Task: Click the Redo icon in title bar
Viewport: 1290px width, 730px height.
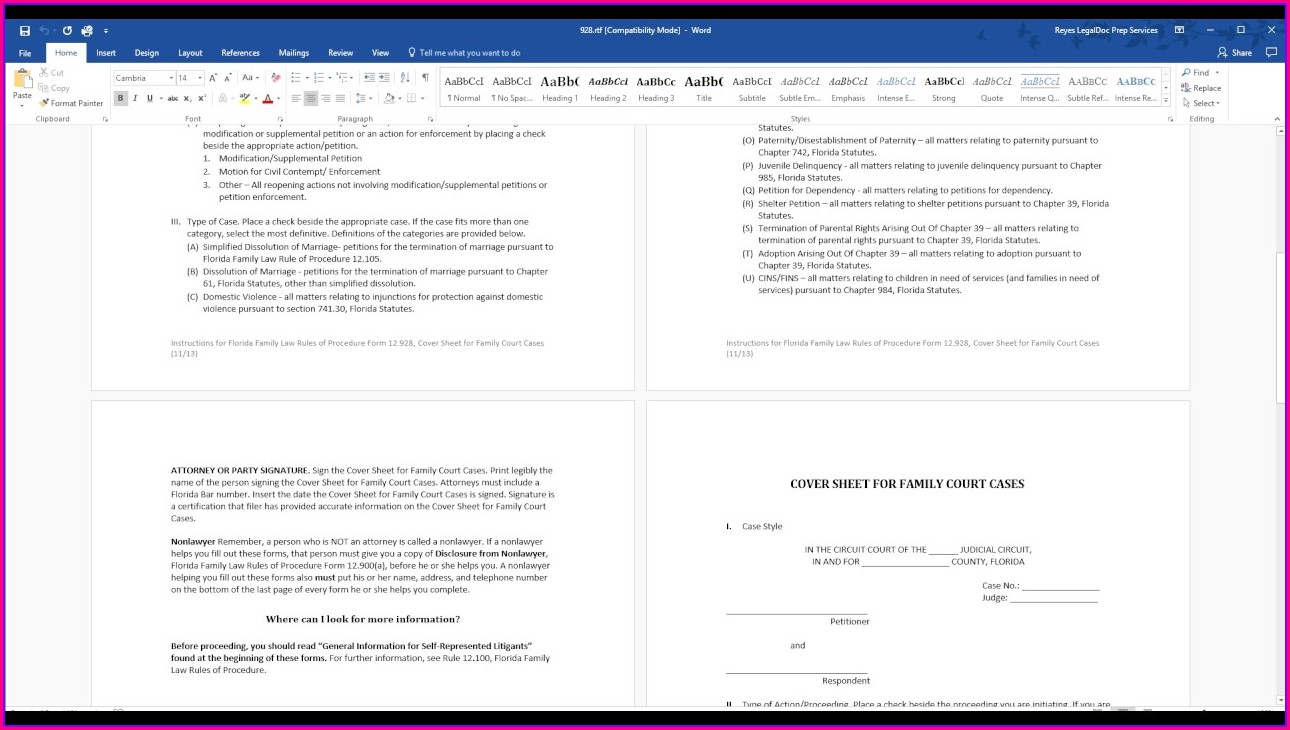Action: [67, 30]
